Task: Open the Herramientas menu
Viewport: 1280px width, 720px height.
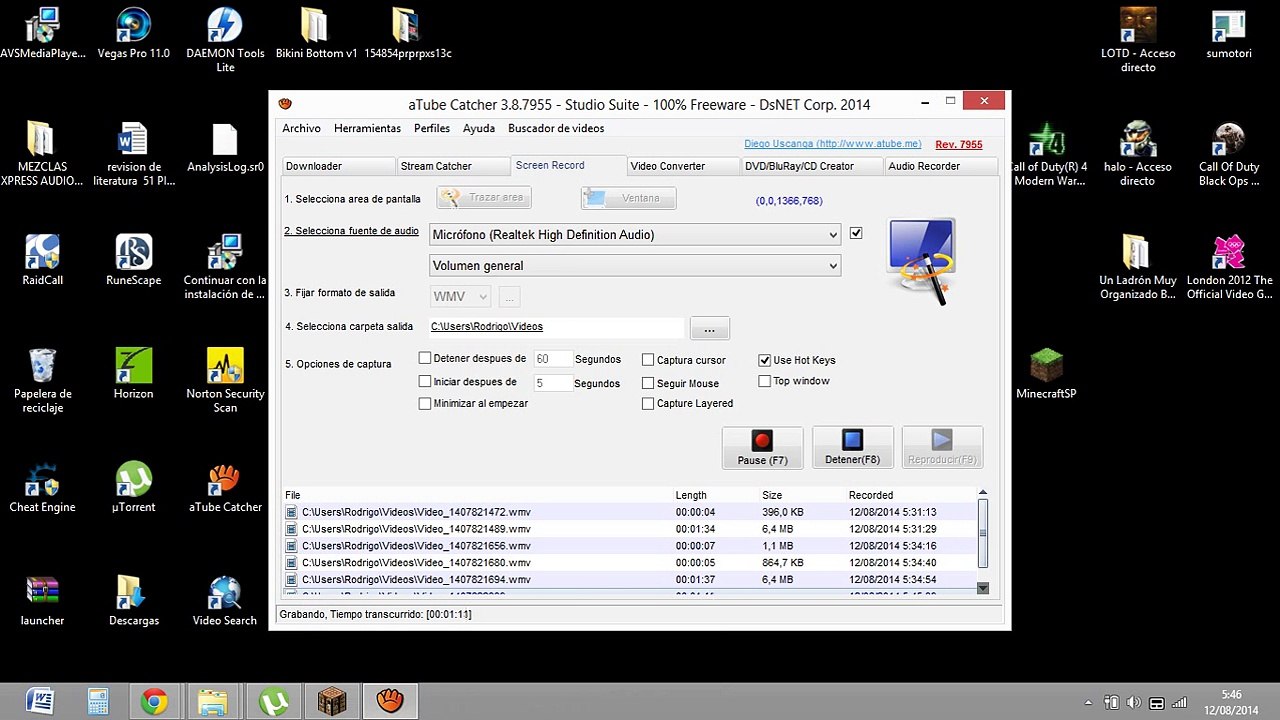Action: coord(367,128)
